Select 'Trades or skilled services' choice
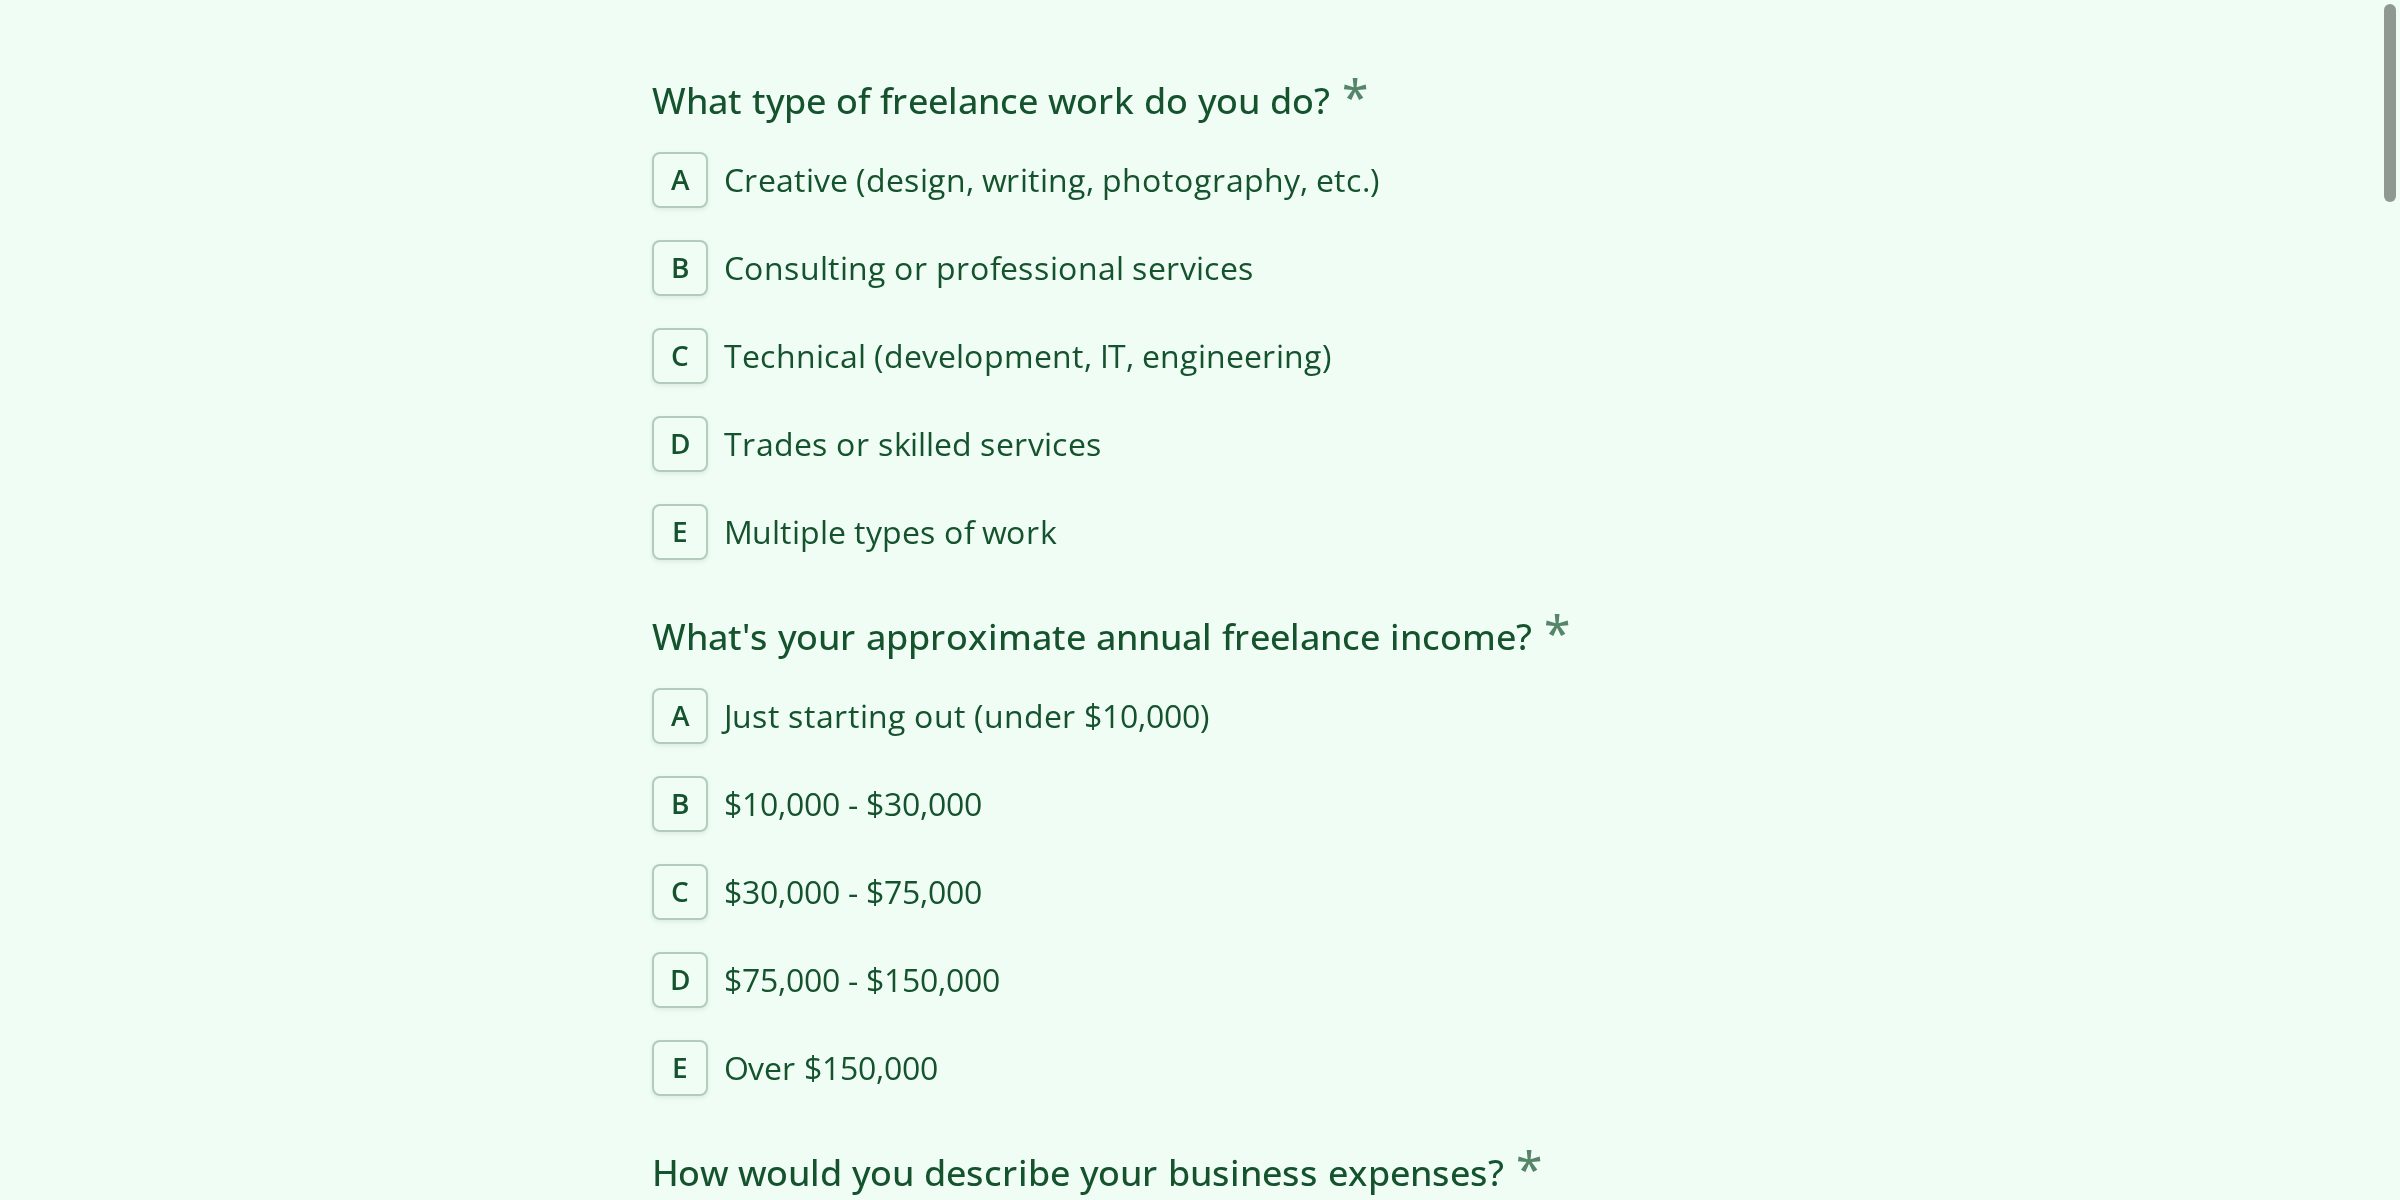Screen dimensions: 2400x1200 911,445
